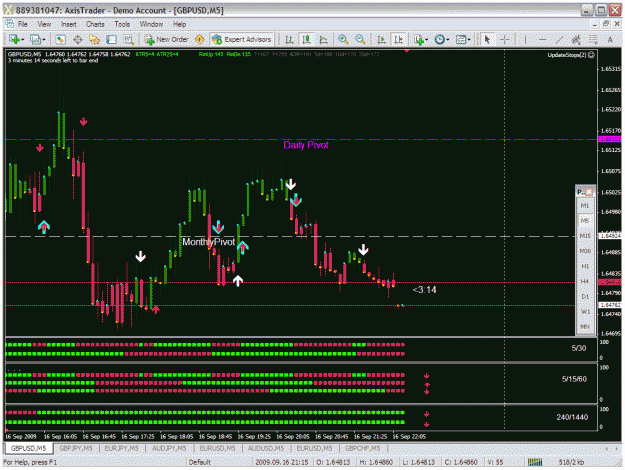The height and width of the screenshot is (470, 625).
Task: Close the floating period panel
Action: [589, 192]
